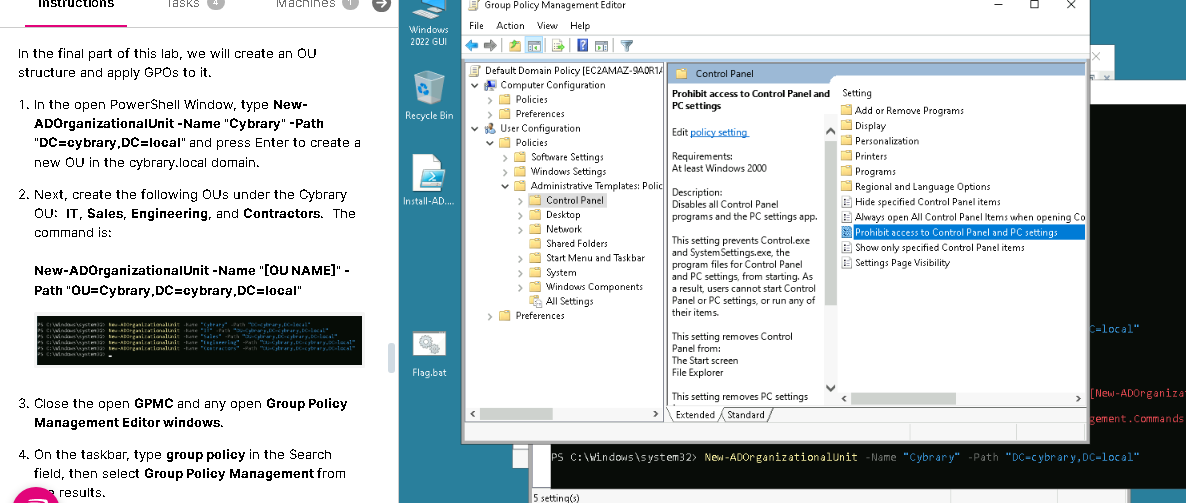Screen dimensions: 1186x503
Task: Select the Desktop folder in tree
Action: (563, 215)
